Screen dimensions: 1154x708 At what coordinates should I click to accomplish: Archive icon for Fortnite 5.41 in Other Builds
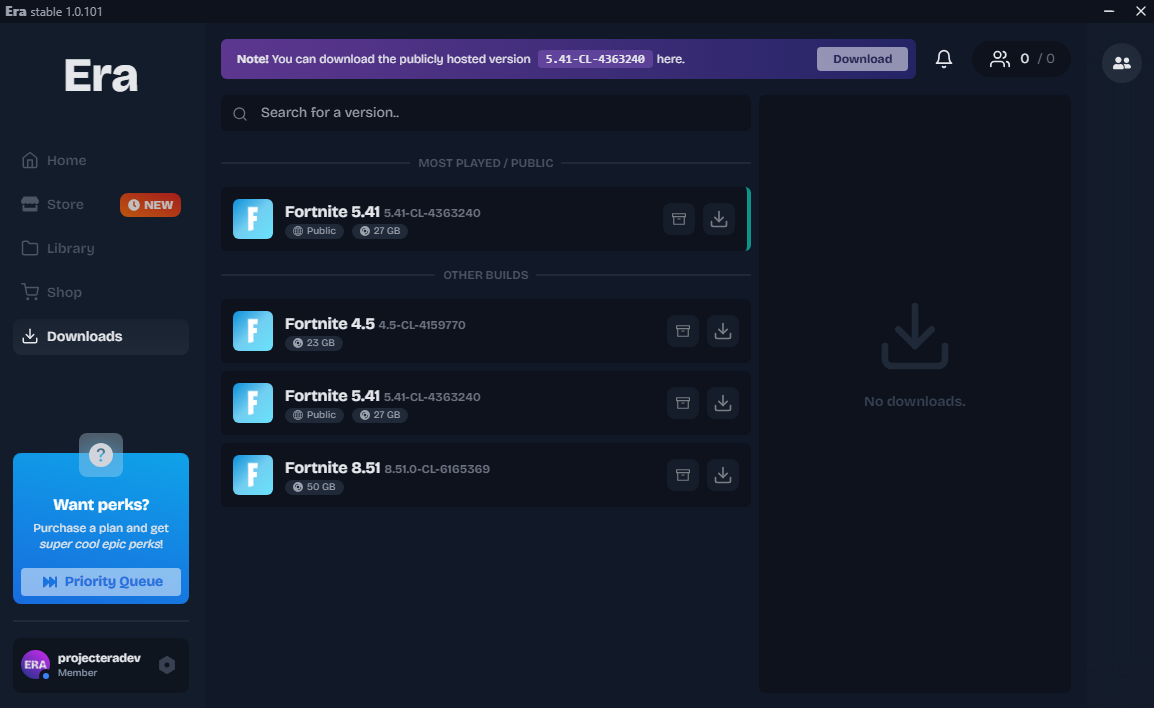tap(683, 403)
